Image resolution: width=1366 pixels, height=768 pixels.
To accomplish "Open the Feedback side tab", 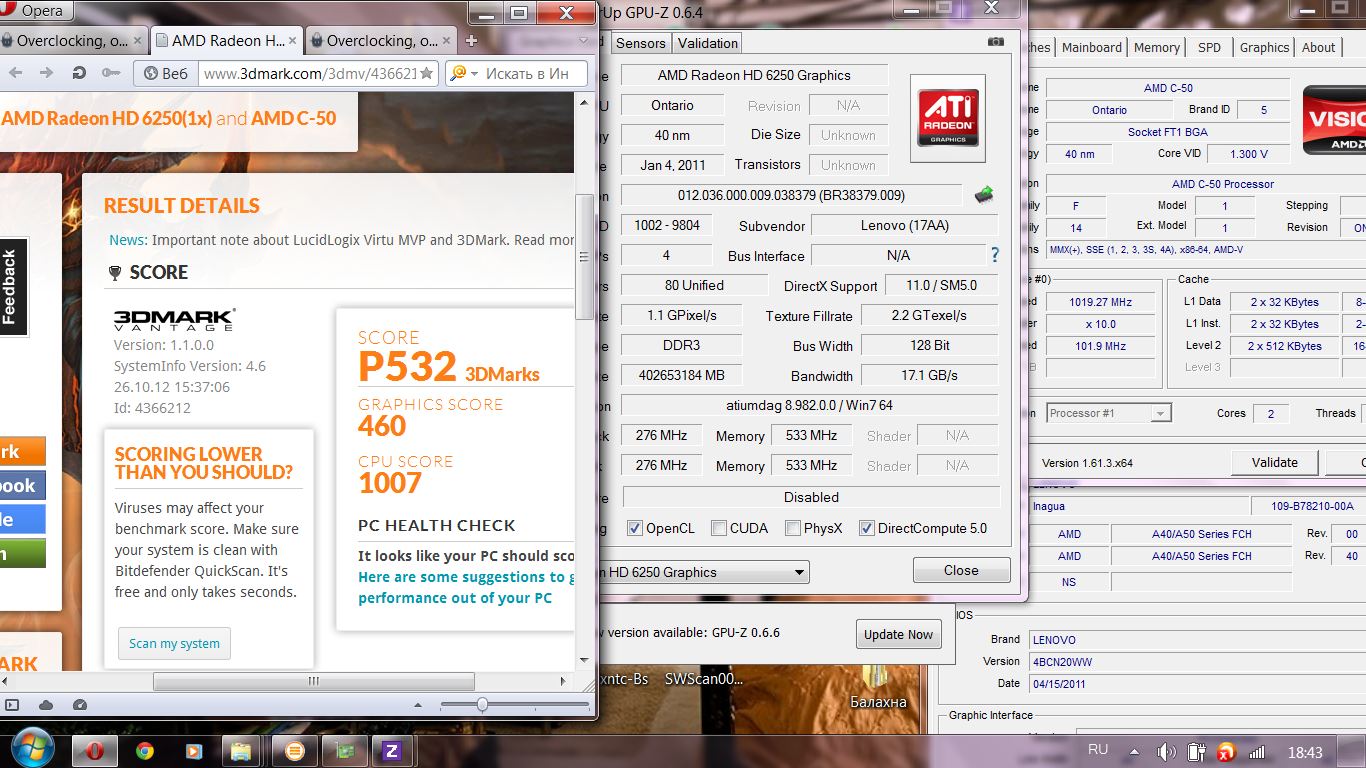I will pyautogui.click(x=12, y=287).
